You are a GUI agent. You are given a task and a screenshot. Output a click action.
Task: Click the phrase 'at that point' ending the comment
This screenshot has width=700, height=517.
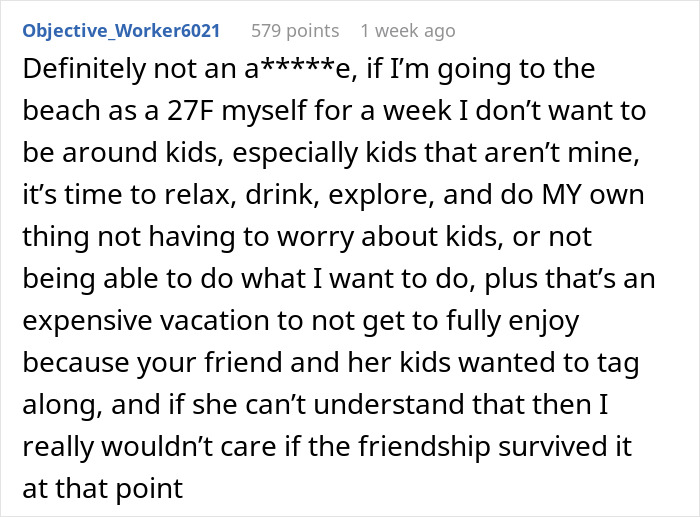coord(103,488)
